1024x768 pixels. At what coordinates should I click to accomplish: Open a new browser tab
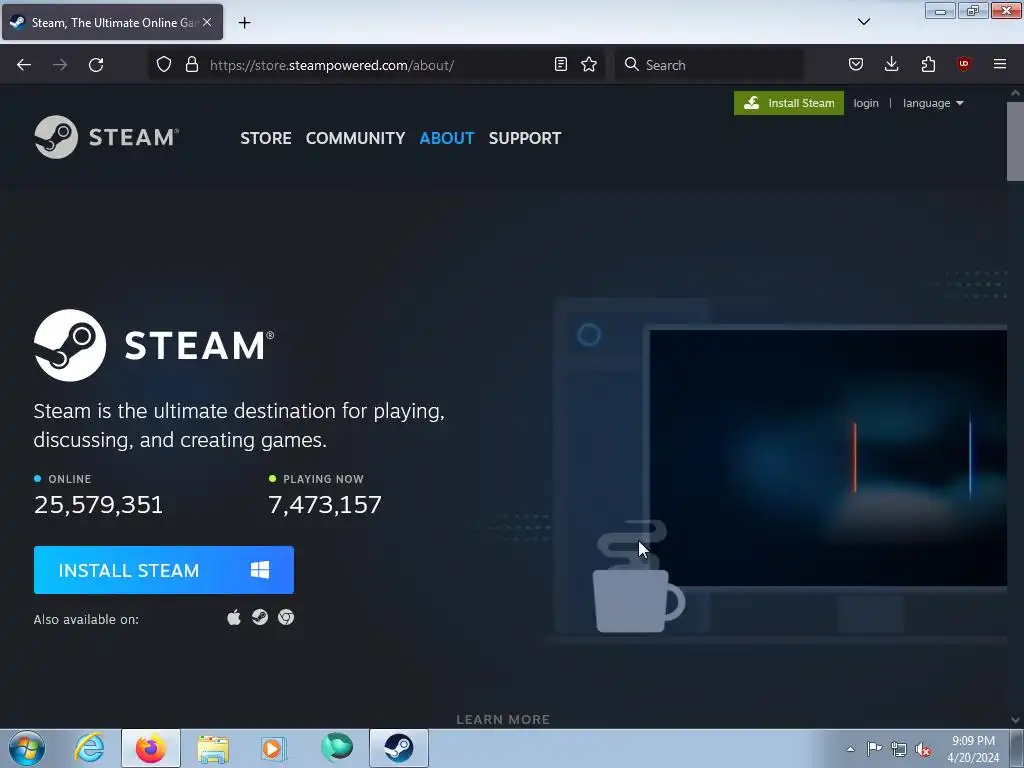point(244,23)
